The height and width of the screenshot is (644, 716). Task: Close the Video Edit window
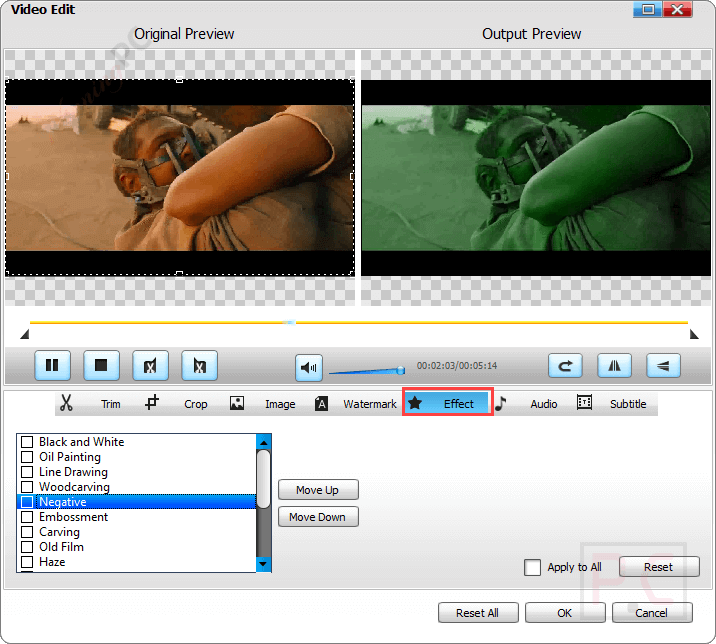[x=678, y=10]
